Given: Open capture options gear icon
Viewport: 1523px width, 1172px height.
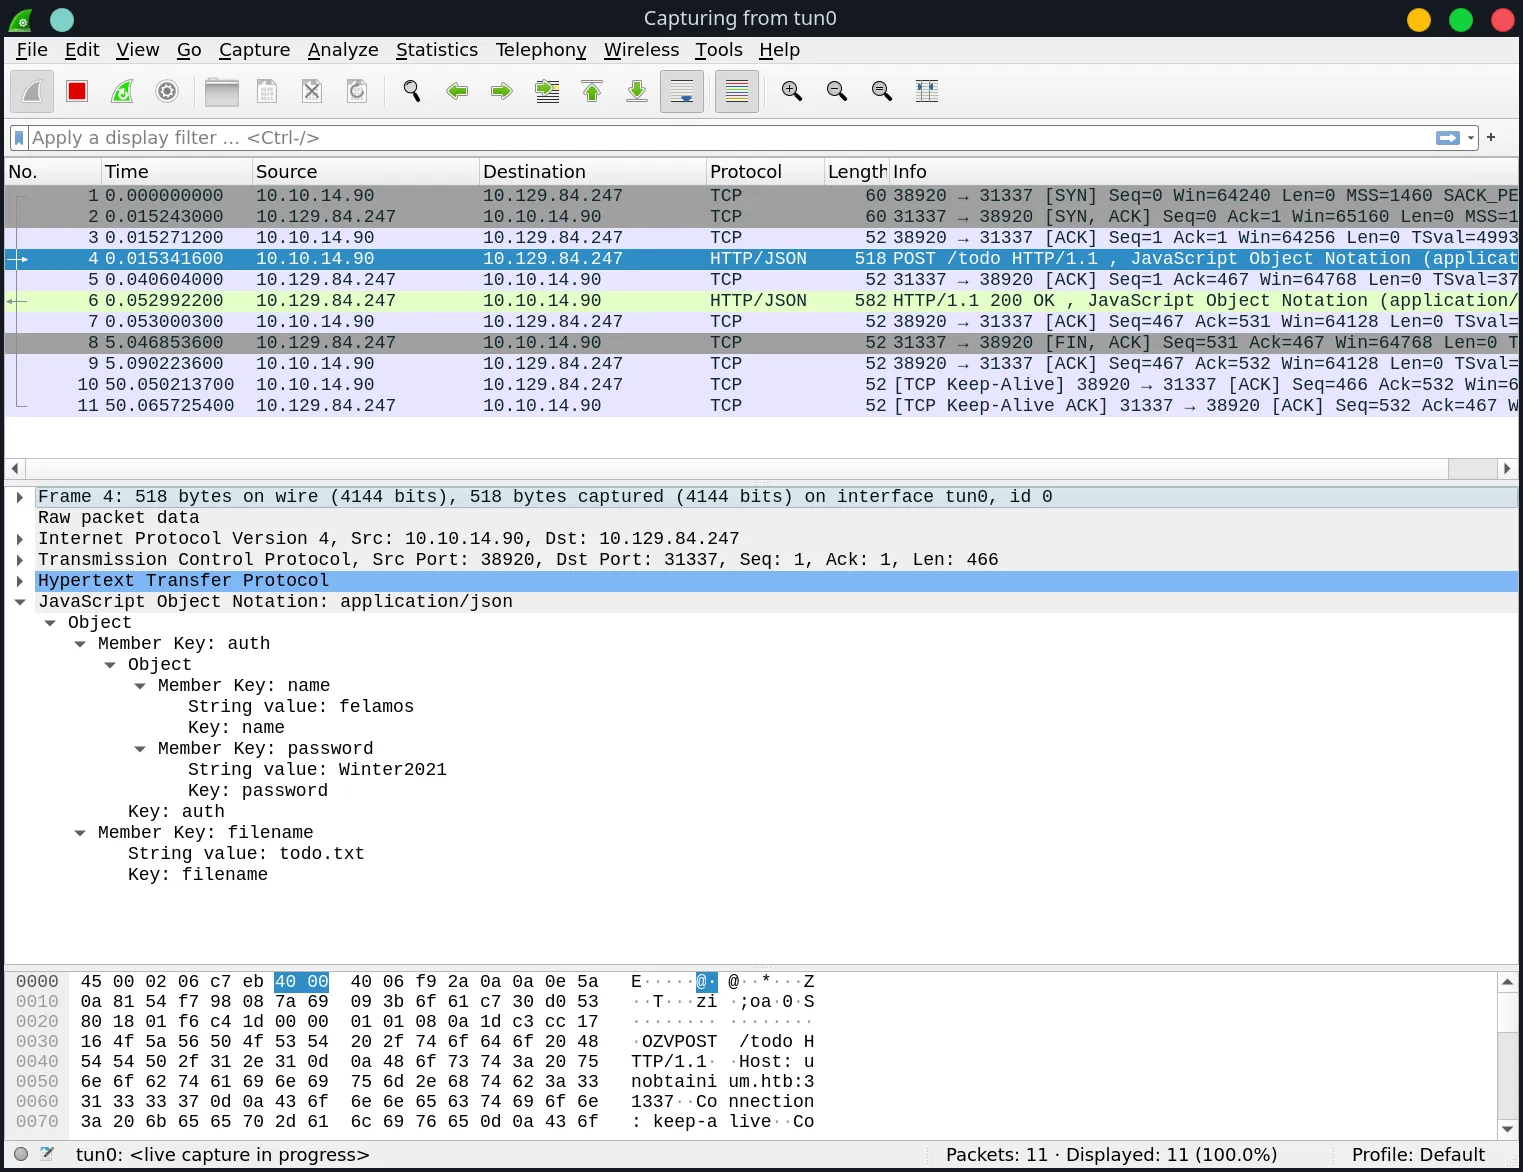Looking at the screenshot, I should click(167, 91).
